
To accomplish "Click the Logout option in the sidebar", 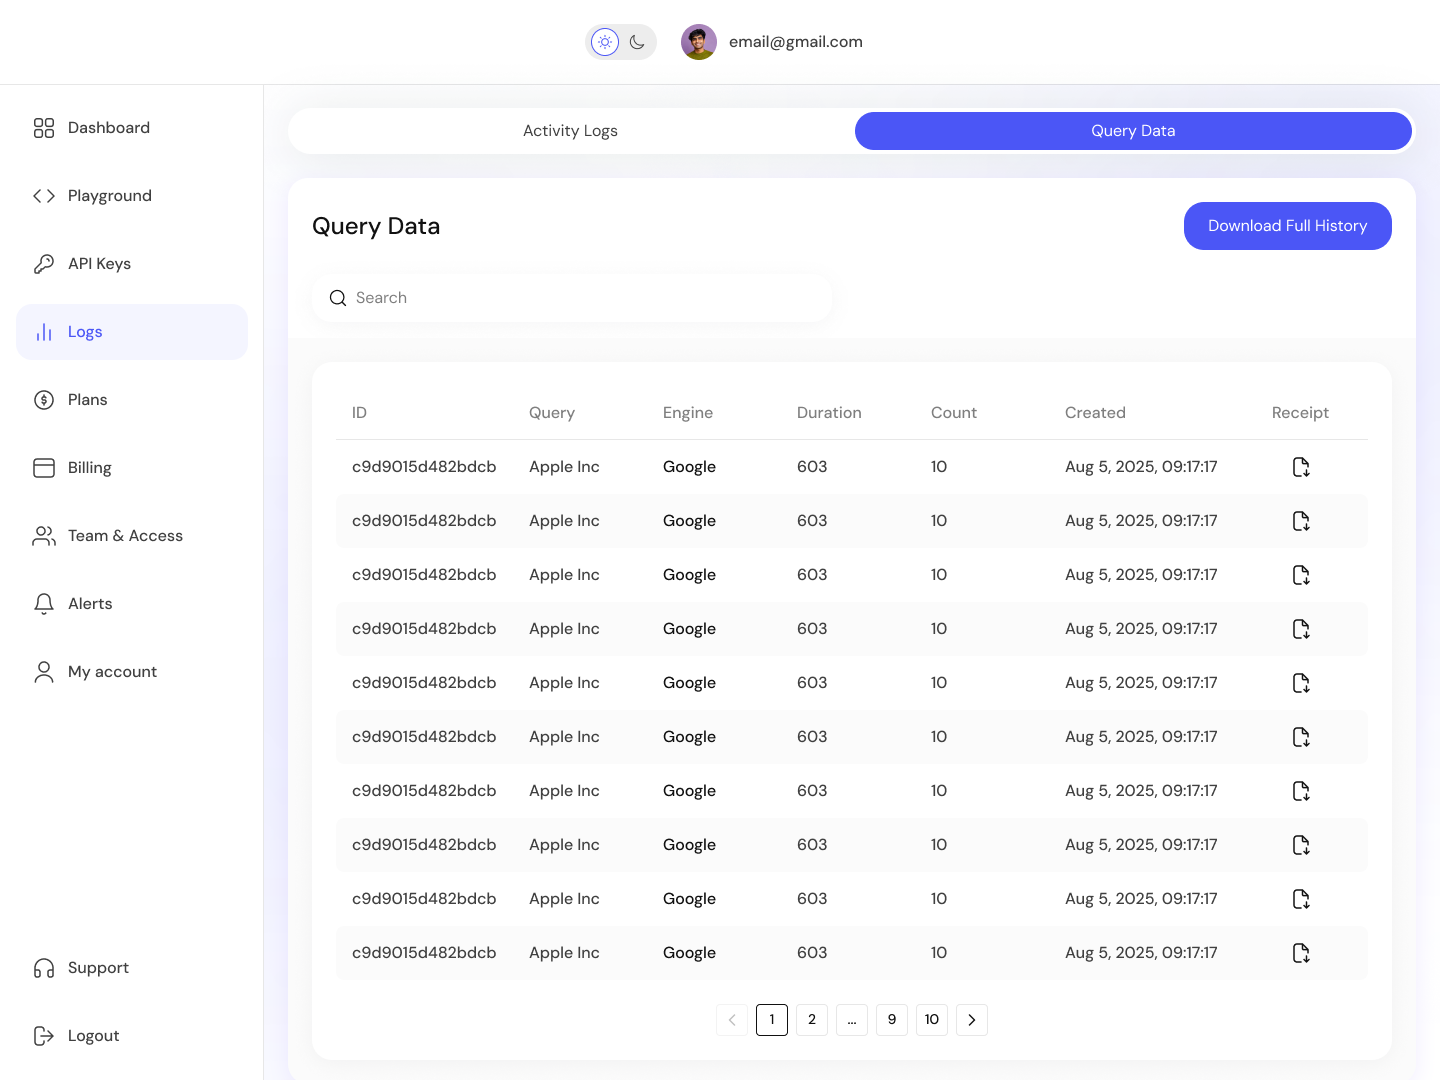I will click(x=93, y=1035).
